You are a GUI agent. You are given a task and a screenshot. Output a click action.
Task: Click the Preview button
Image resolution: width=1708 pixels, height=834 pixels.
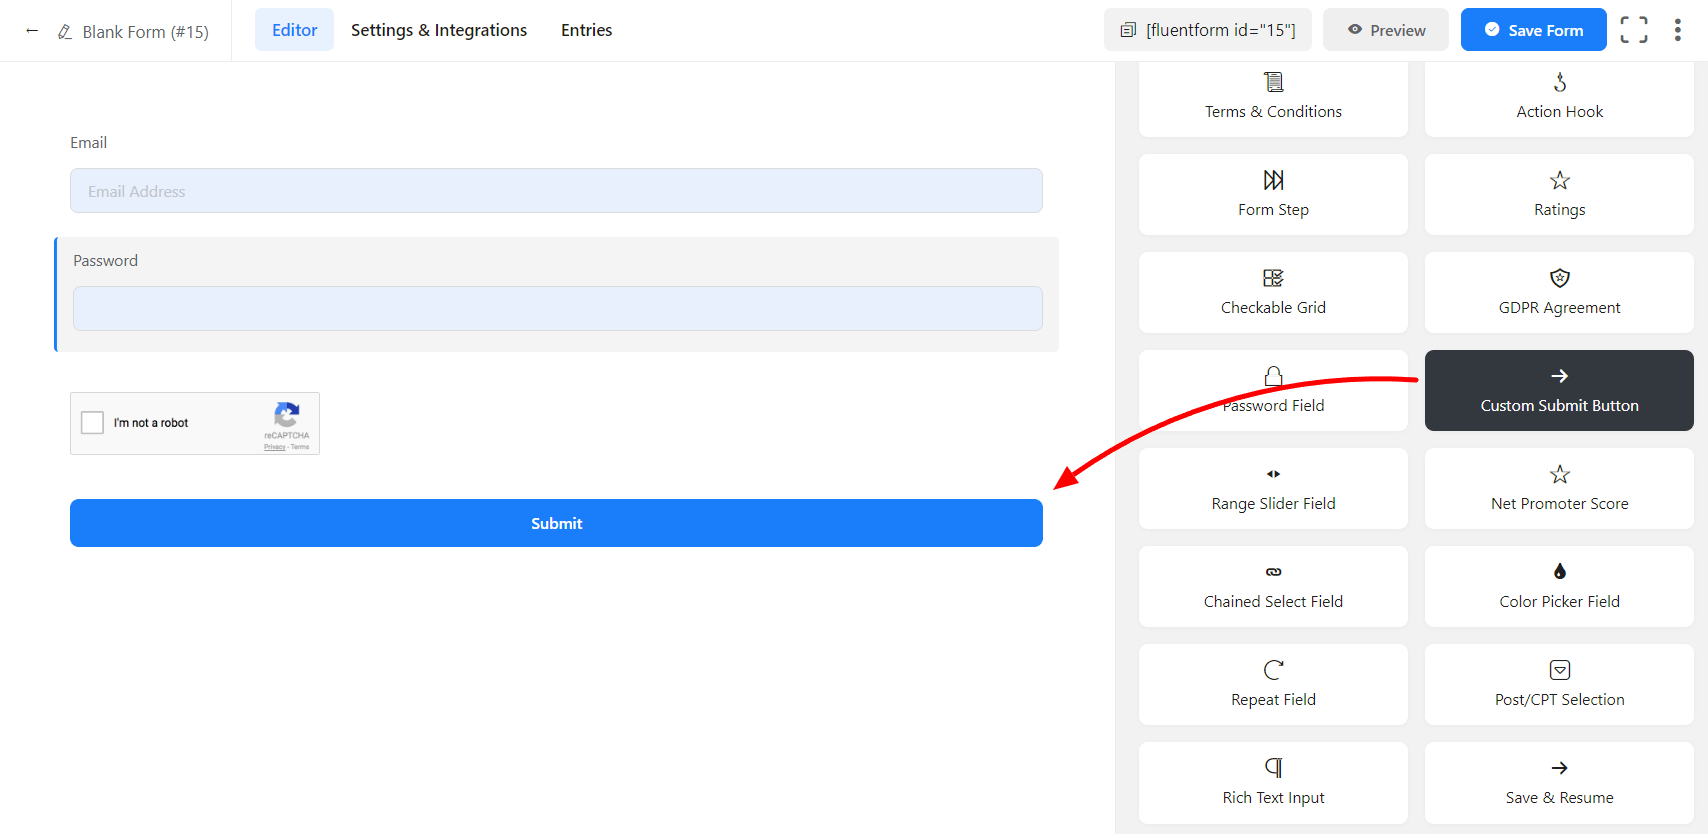click(x=1385, y=30)
